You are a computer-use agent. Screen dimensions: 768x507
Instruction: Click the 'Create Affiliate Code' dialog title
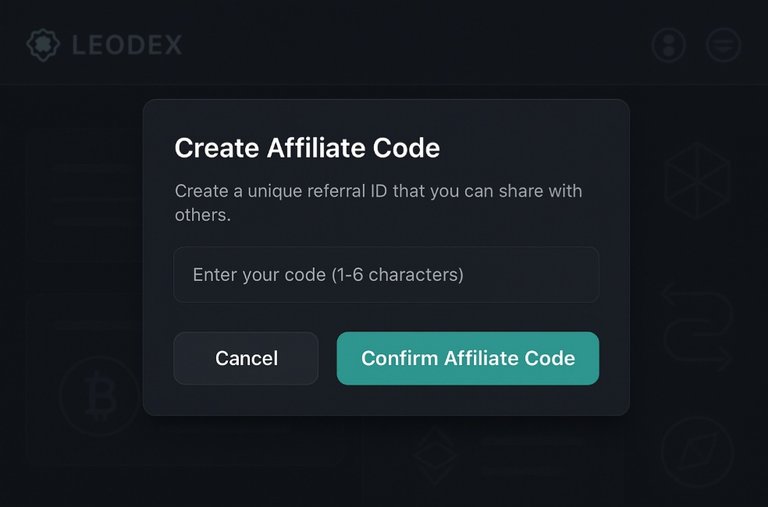307,147
